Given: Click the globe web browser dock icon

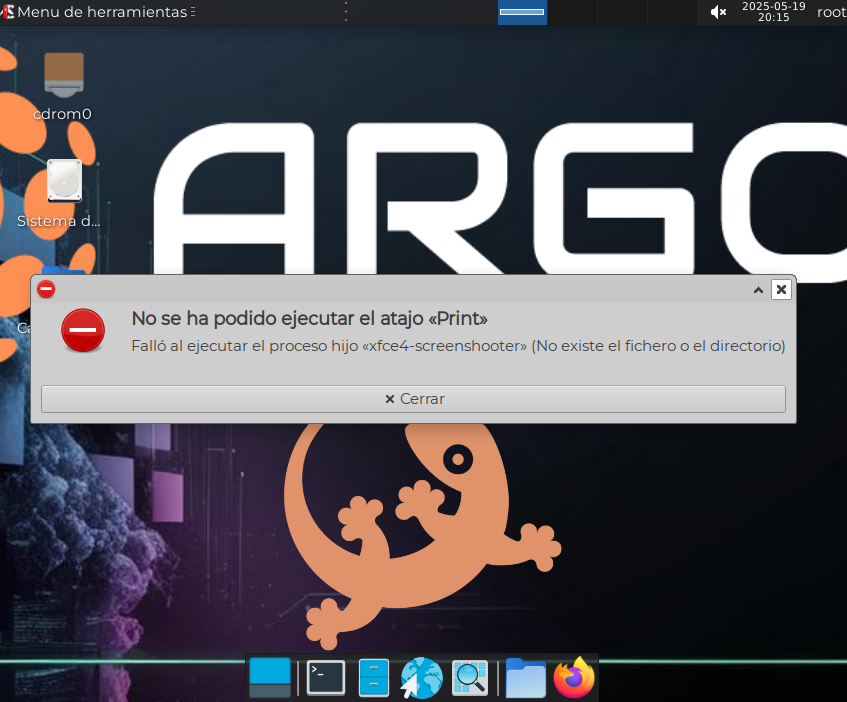Looking at the screenshot, I should [x=421, y=678].
